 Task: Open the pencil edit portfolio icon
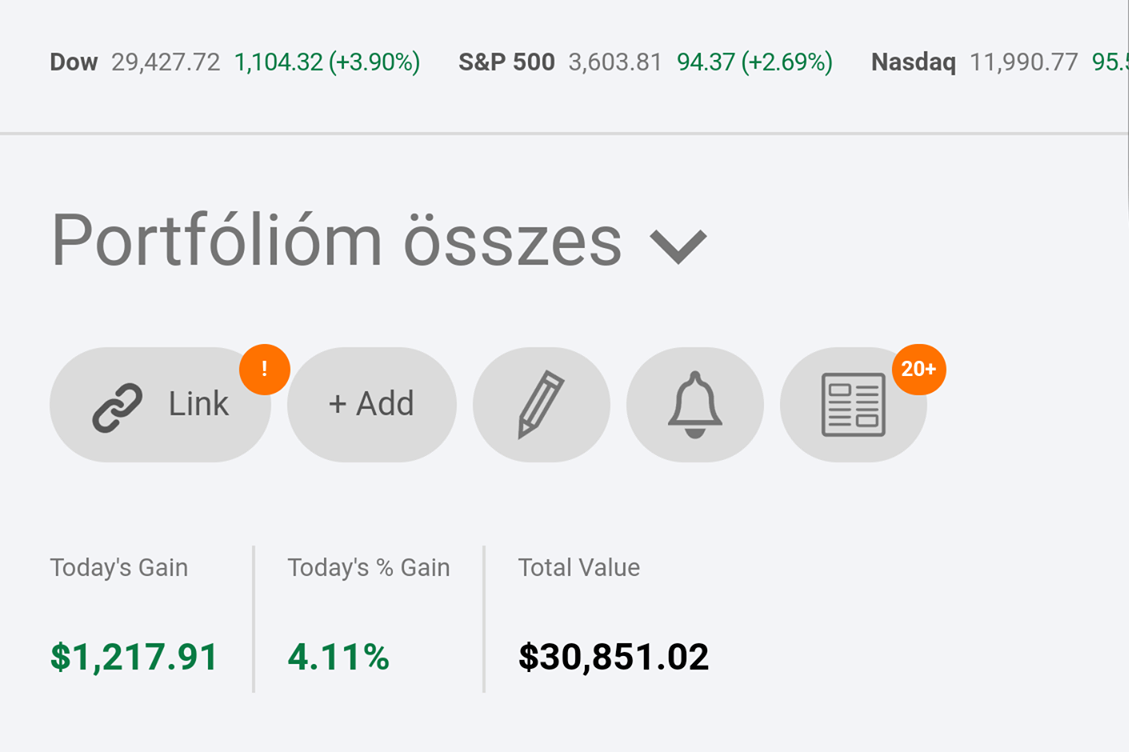click(541, 405)
